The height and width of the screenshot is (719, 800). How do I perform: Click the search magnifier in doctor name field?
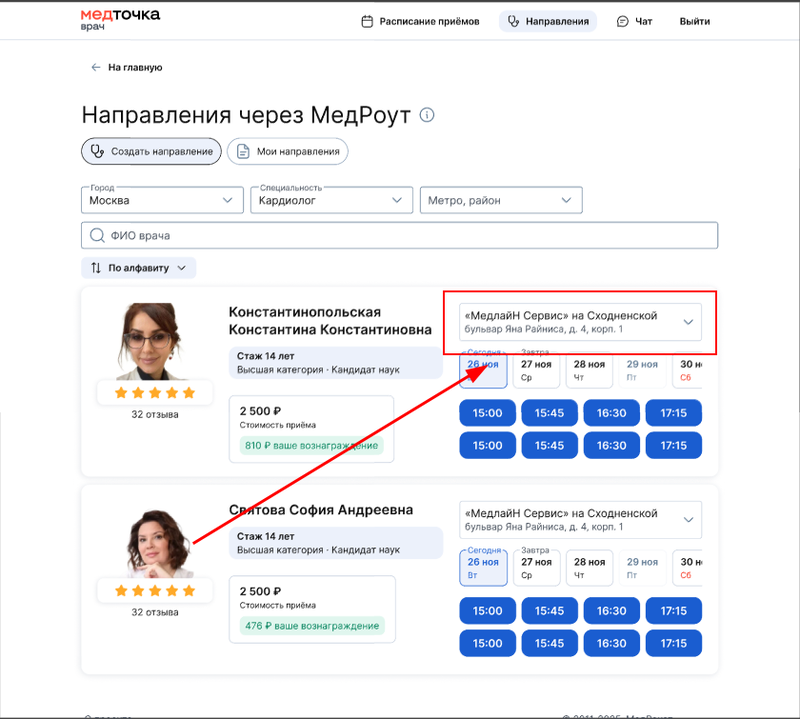98,235
